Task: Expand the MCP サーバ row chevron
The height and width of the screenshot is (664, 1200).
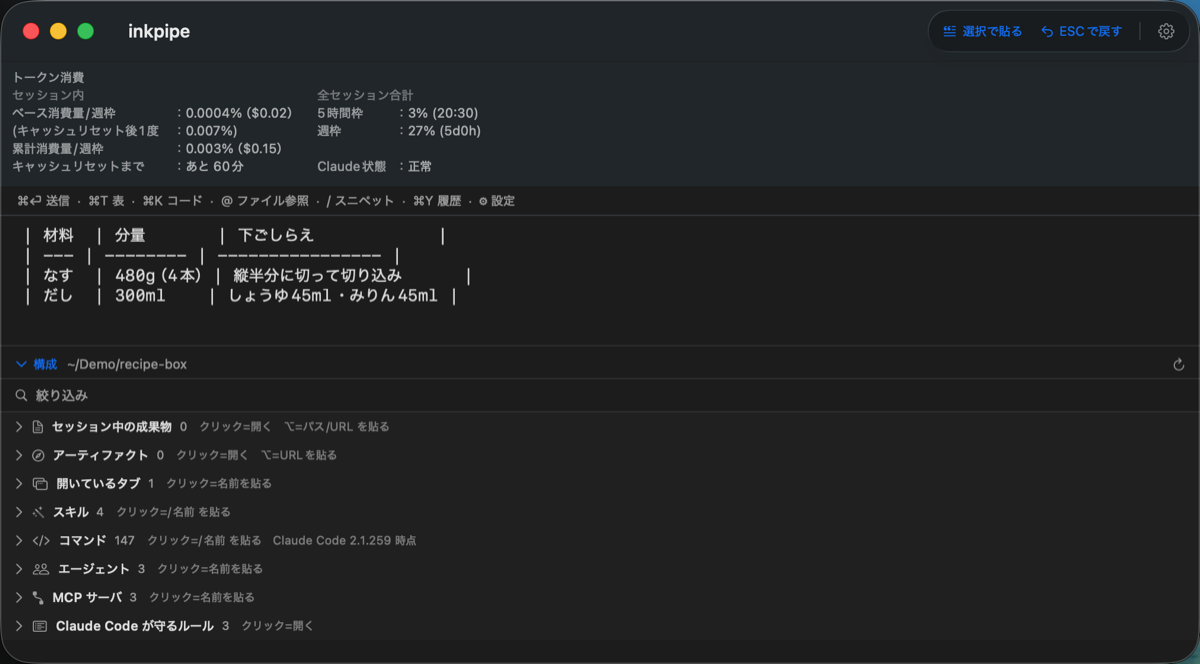Action: (x=19, y=597)
